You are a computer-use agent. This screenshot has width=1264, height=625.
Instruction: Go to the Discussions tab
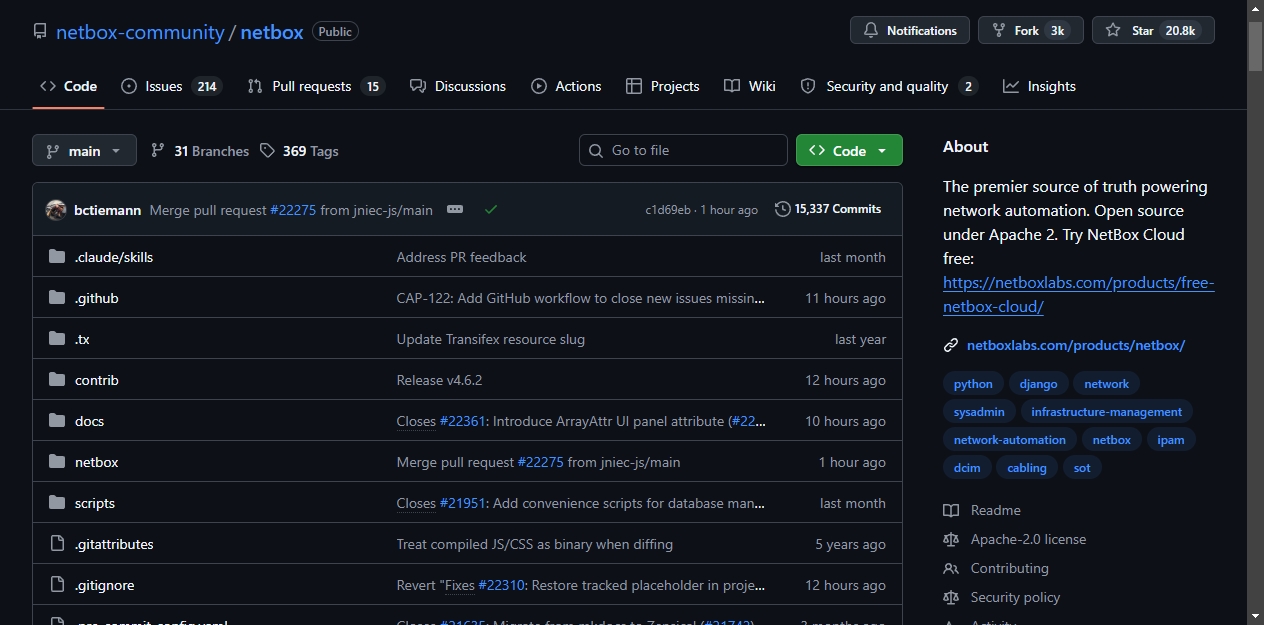pos(458,86)
